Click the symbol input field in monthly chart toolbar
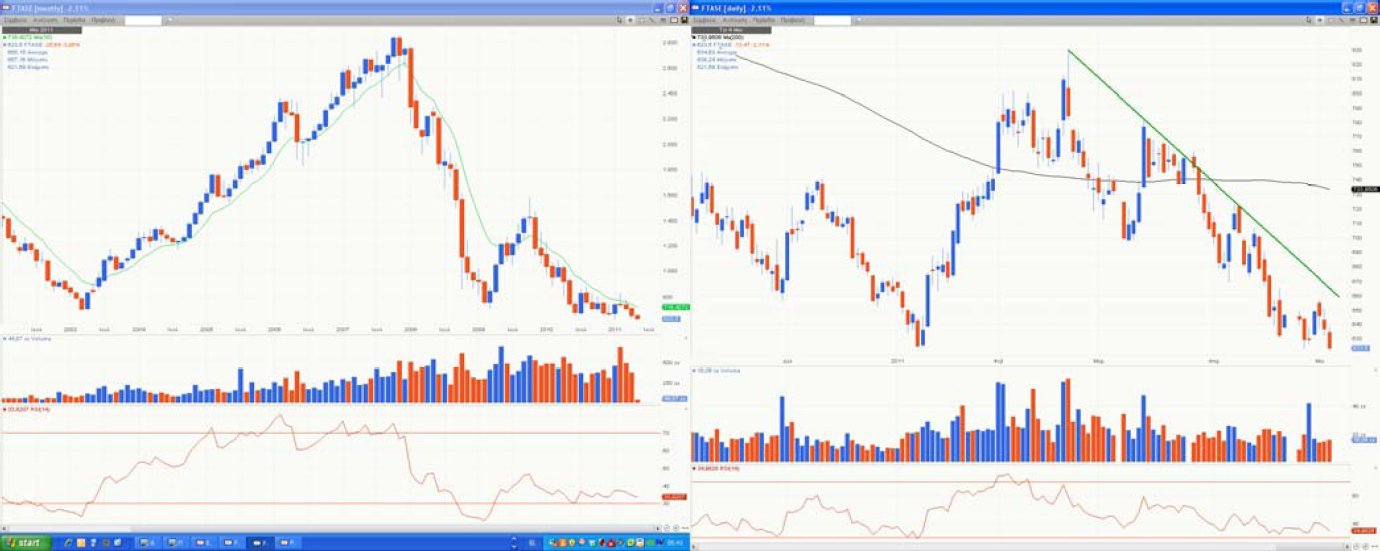The image size is (1380, 551). [142, 20]
